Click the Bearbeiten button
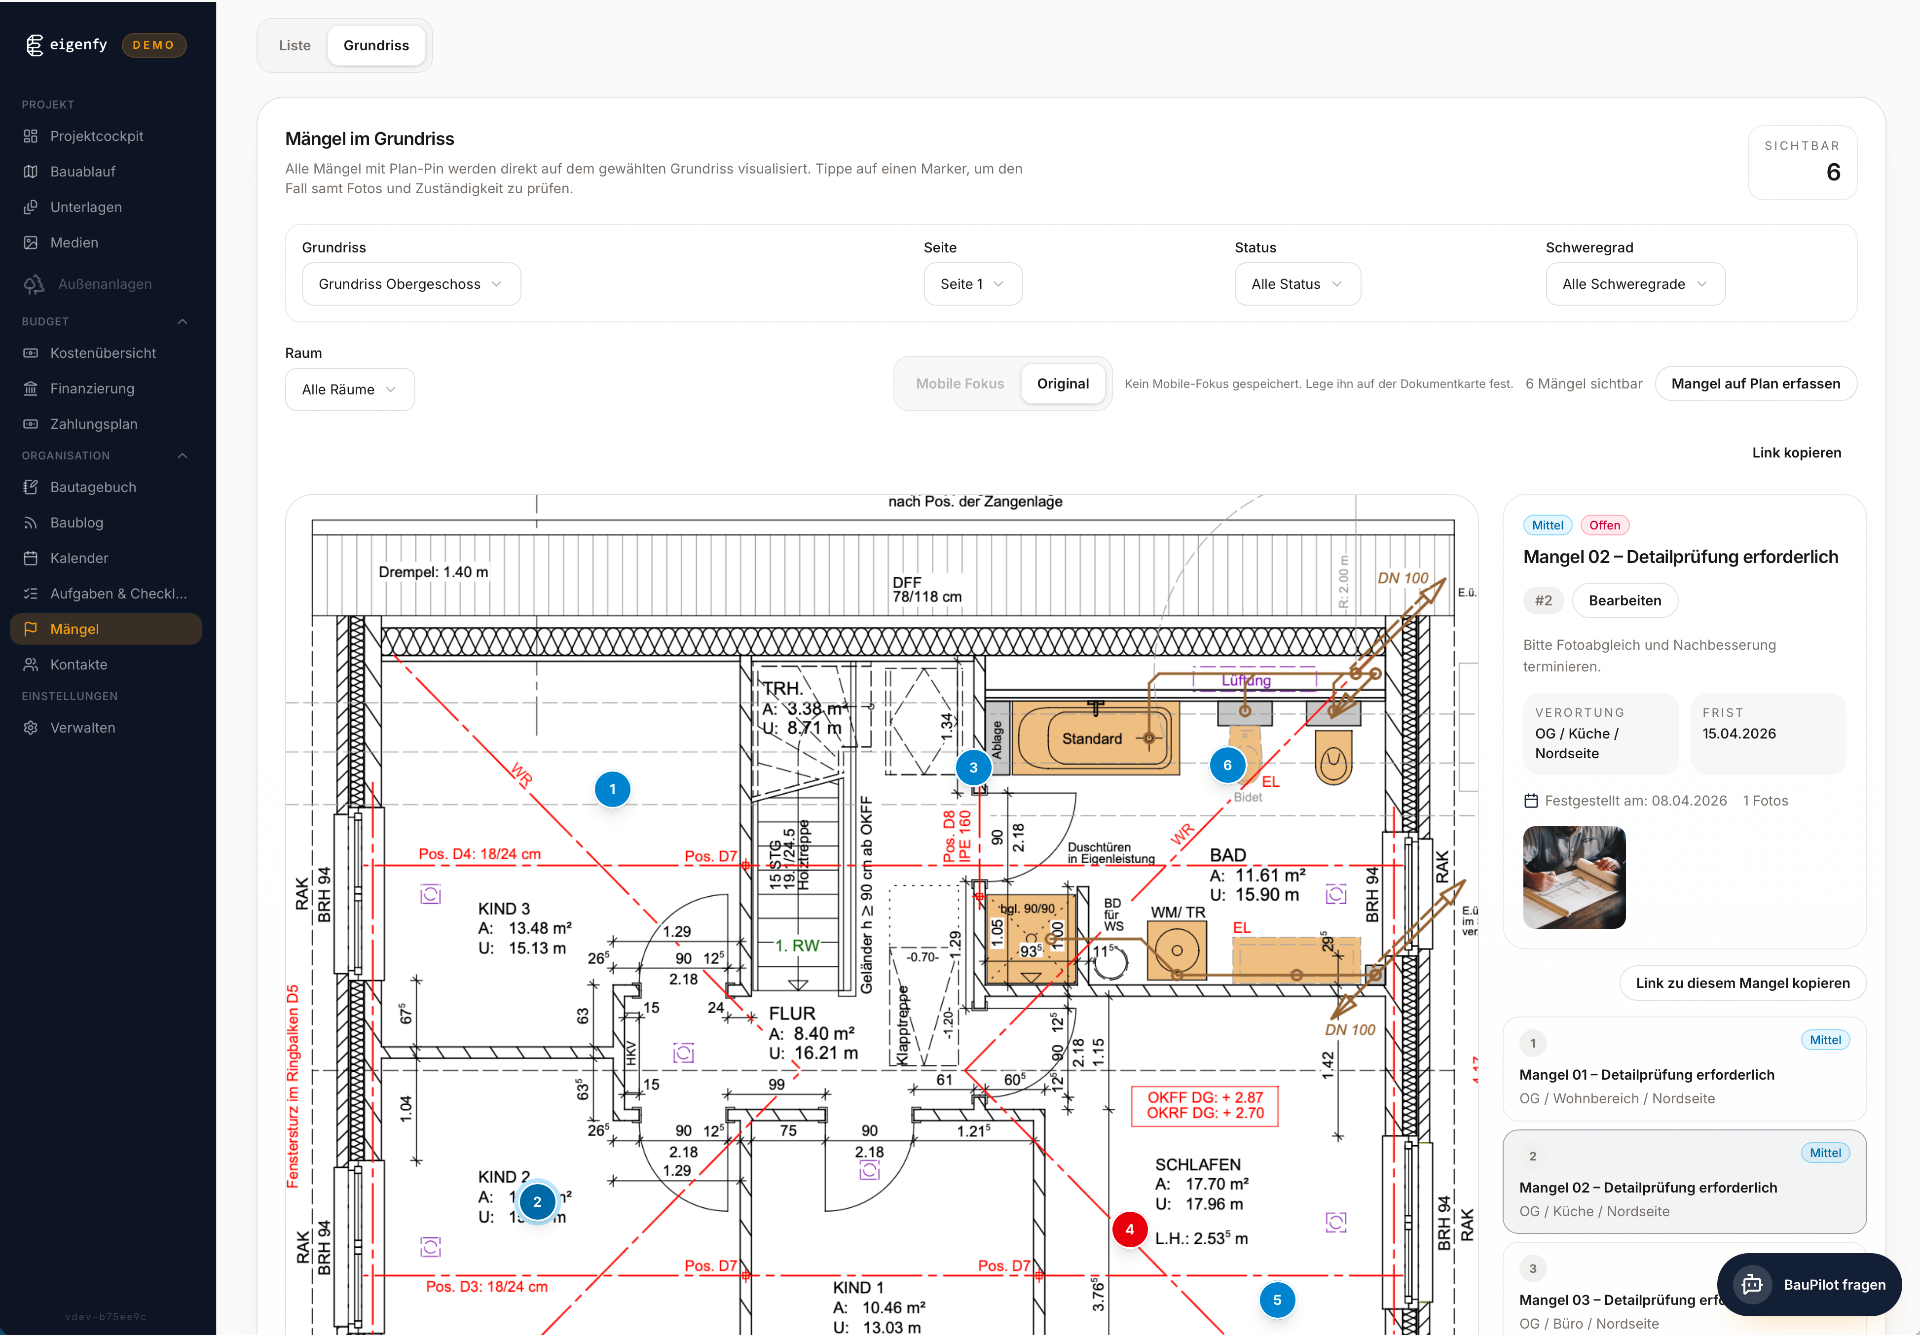1920x1335 pixels. 1624,601
